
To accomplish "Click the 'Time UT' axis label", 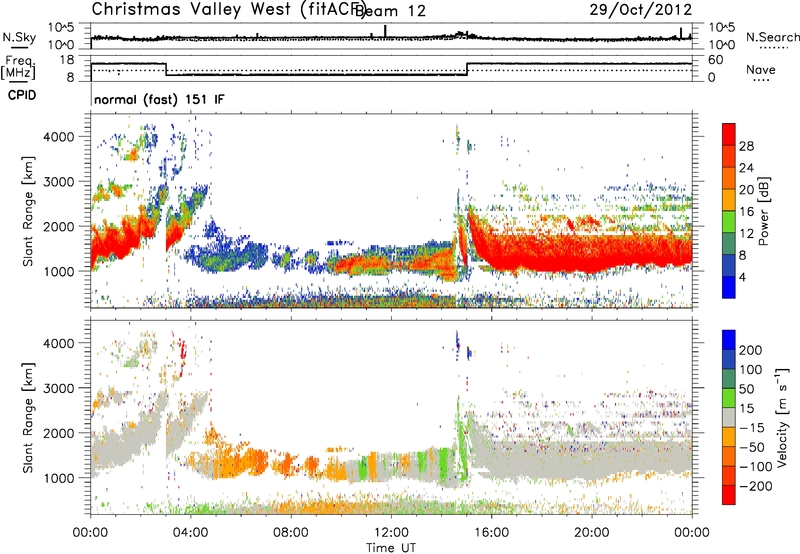I will [391, 548].
